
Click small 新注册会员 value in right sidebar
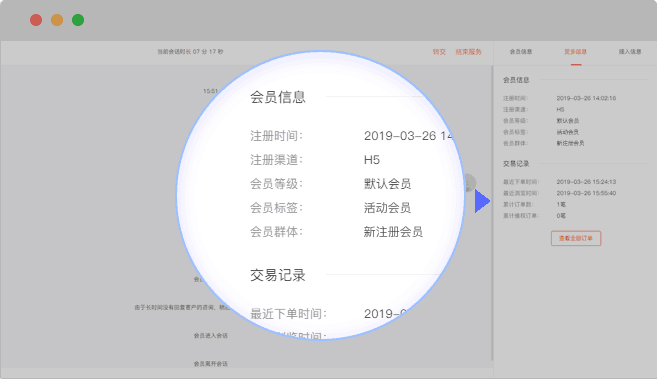[x=570, y=143]
